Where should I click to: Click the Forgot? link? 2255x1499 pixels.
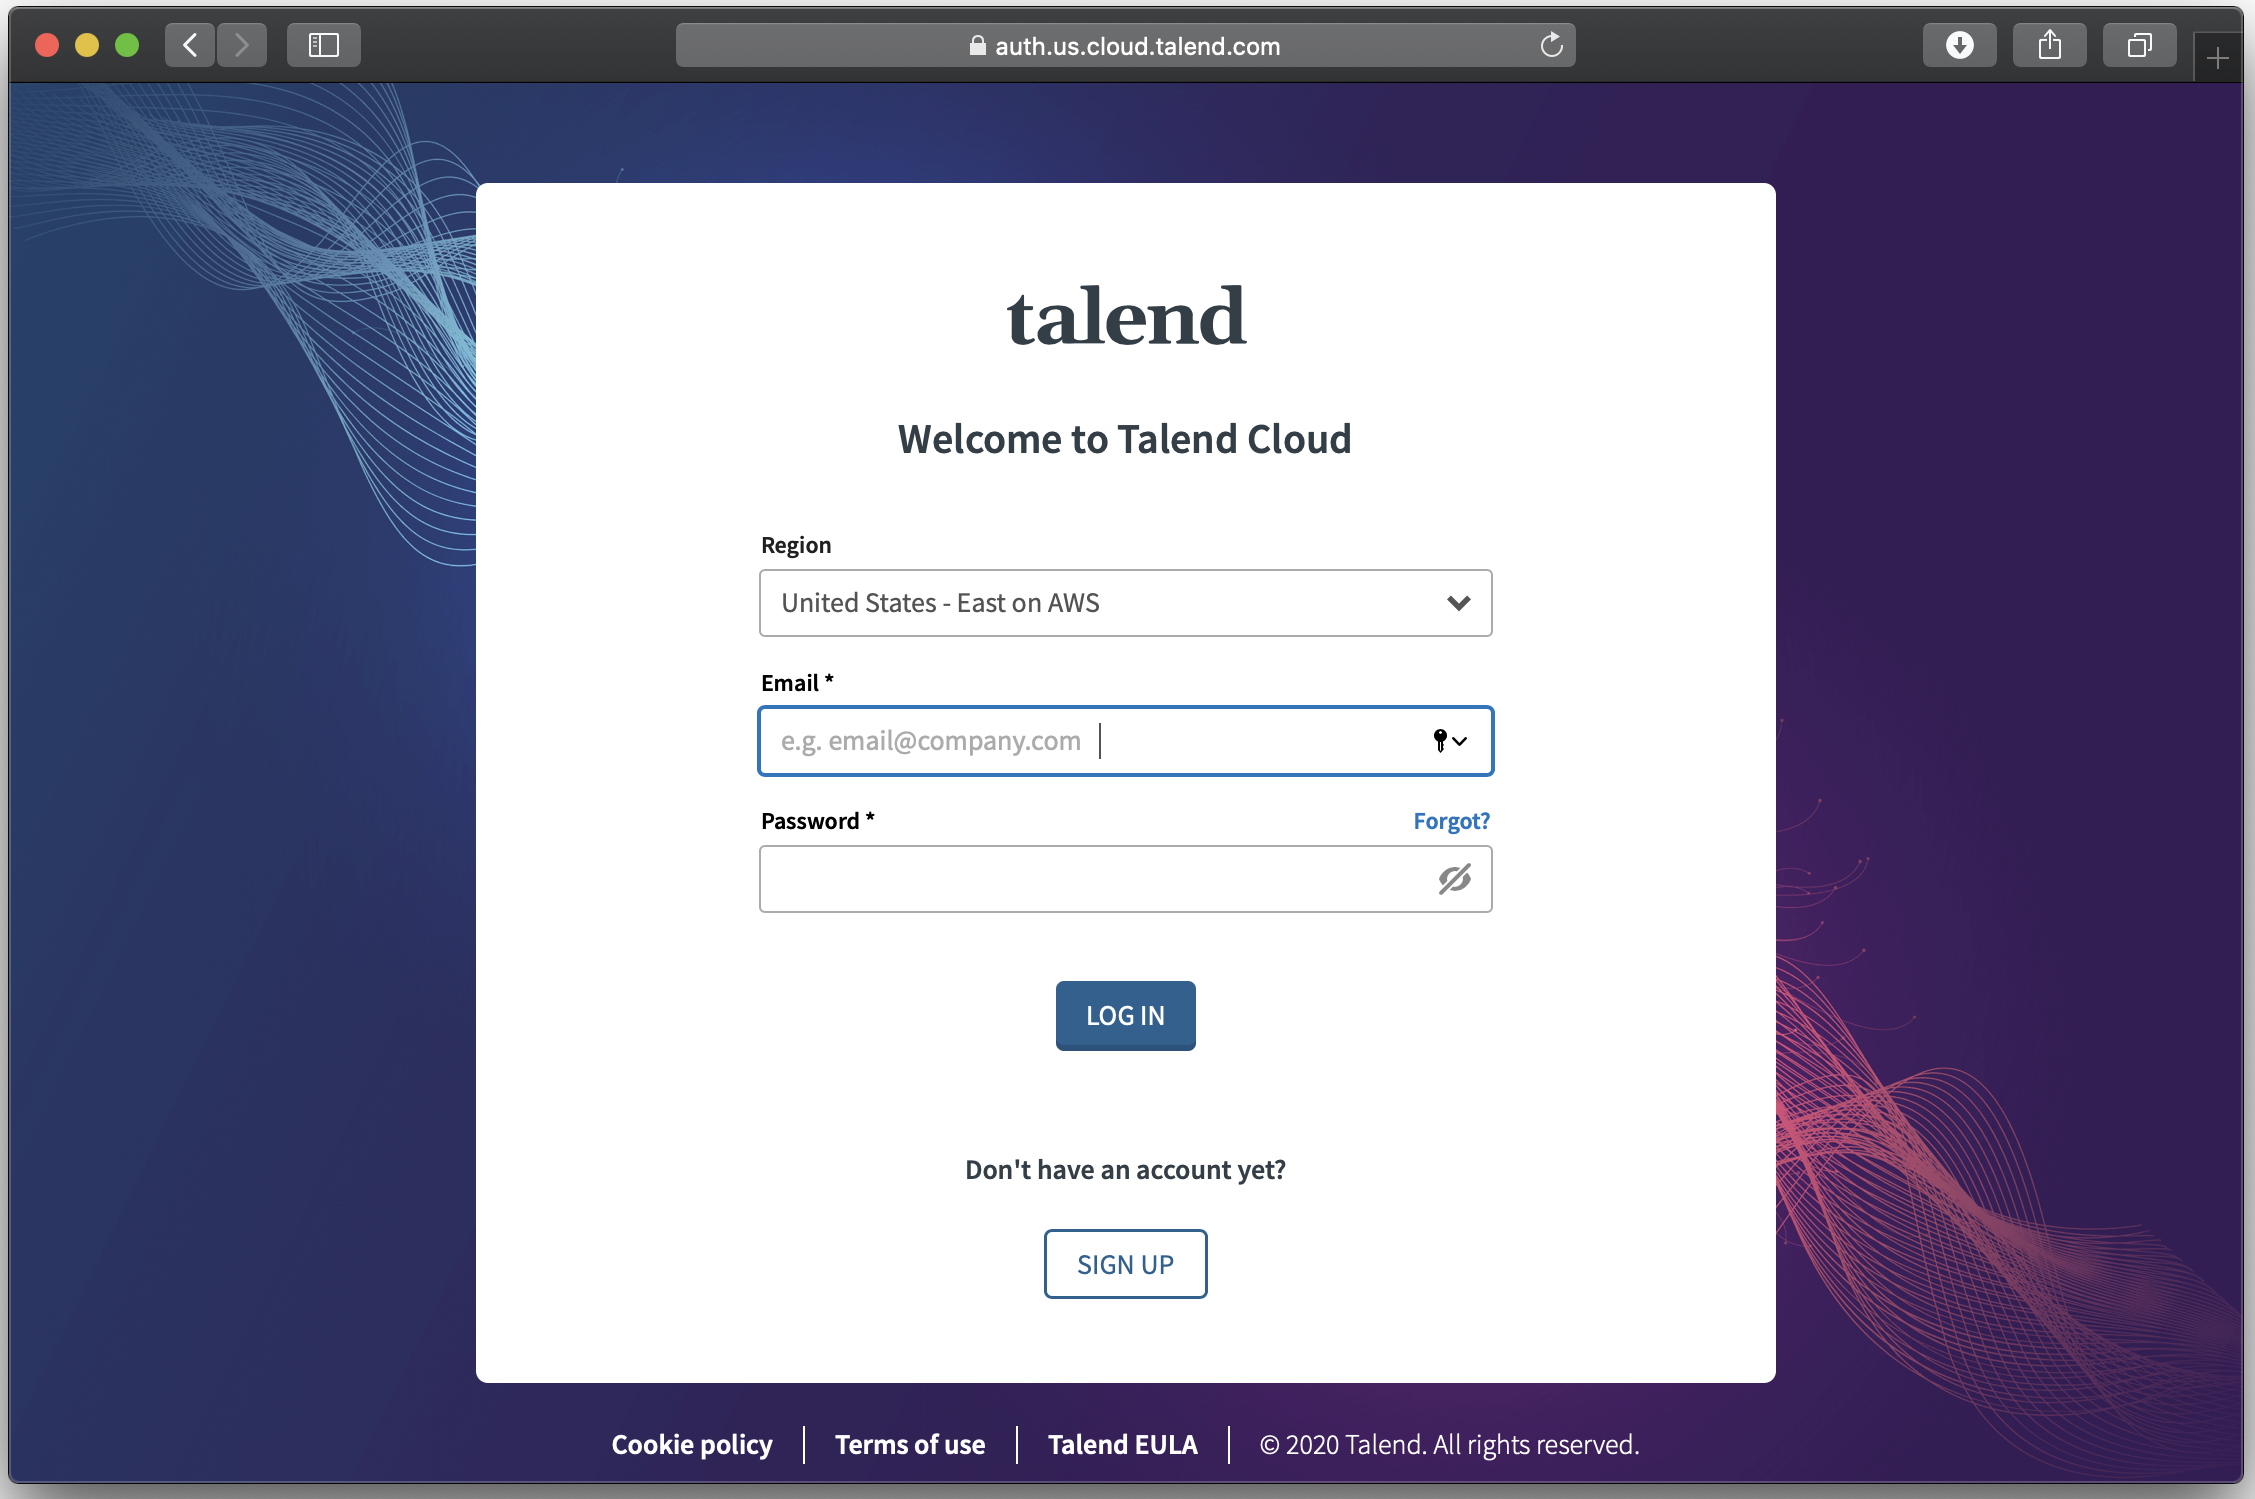[1451, 820]
